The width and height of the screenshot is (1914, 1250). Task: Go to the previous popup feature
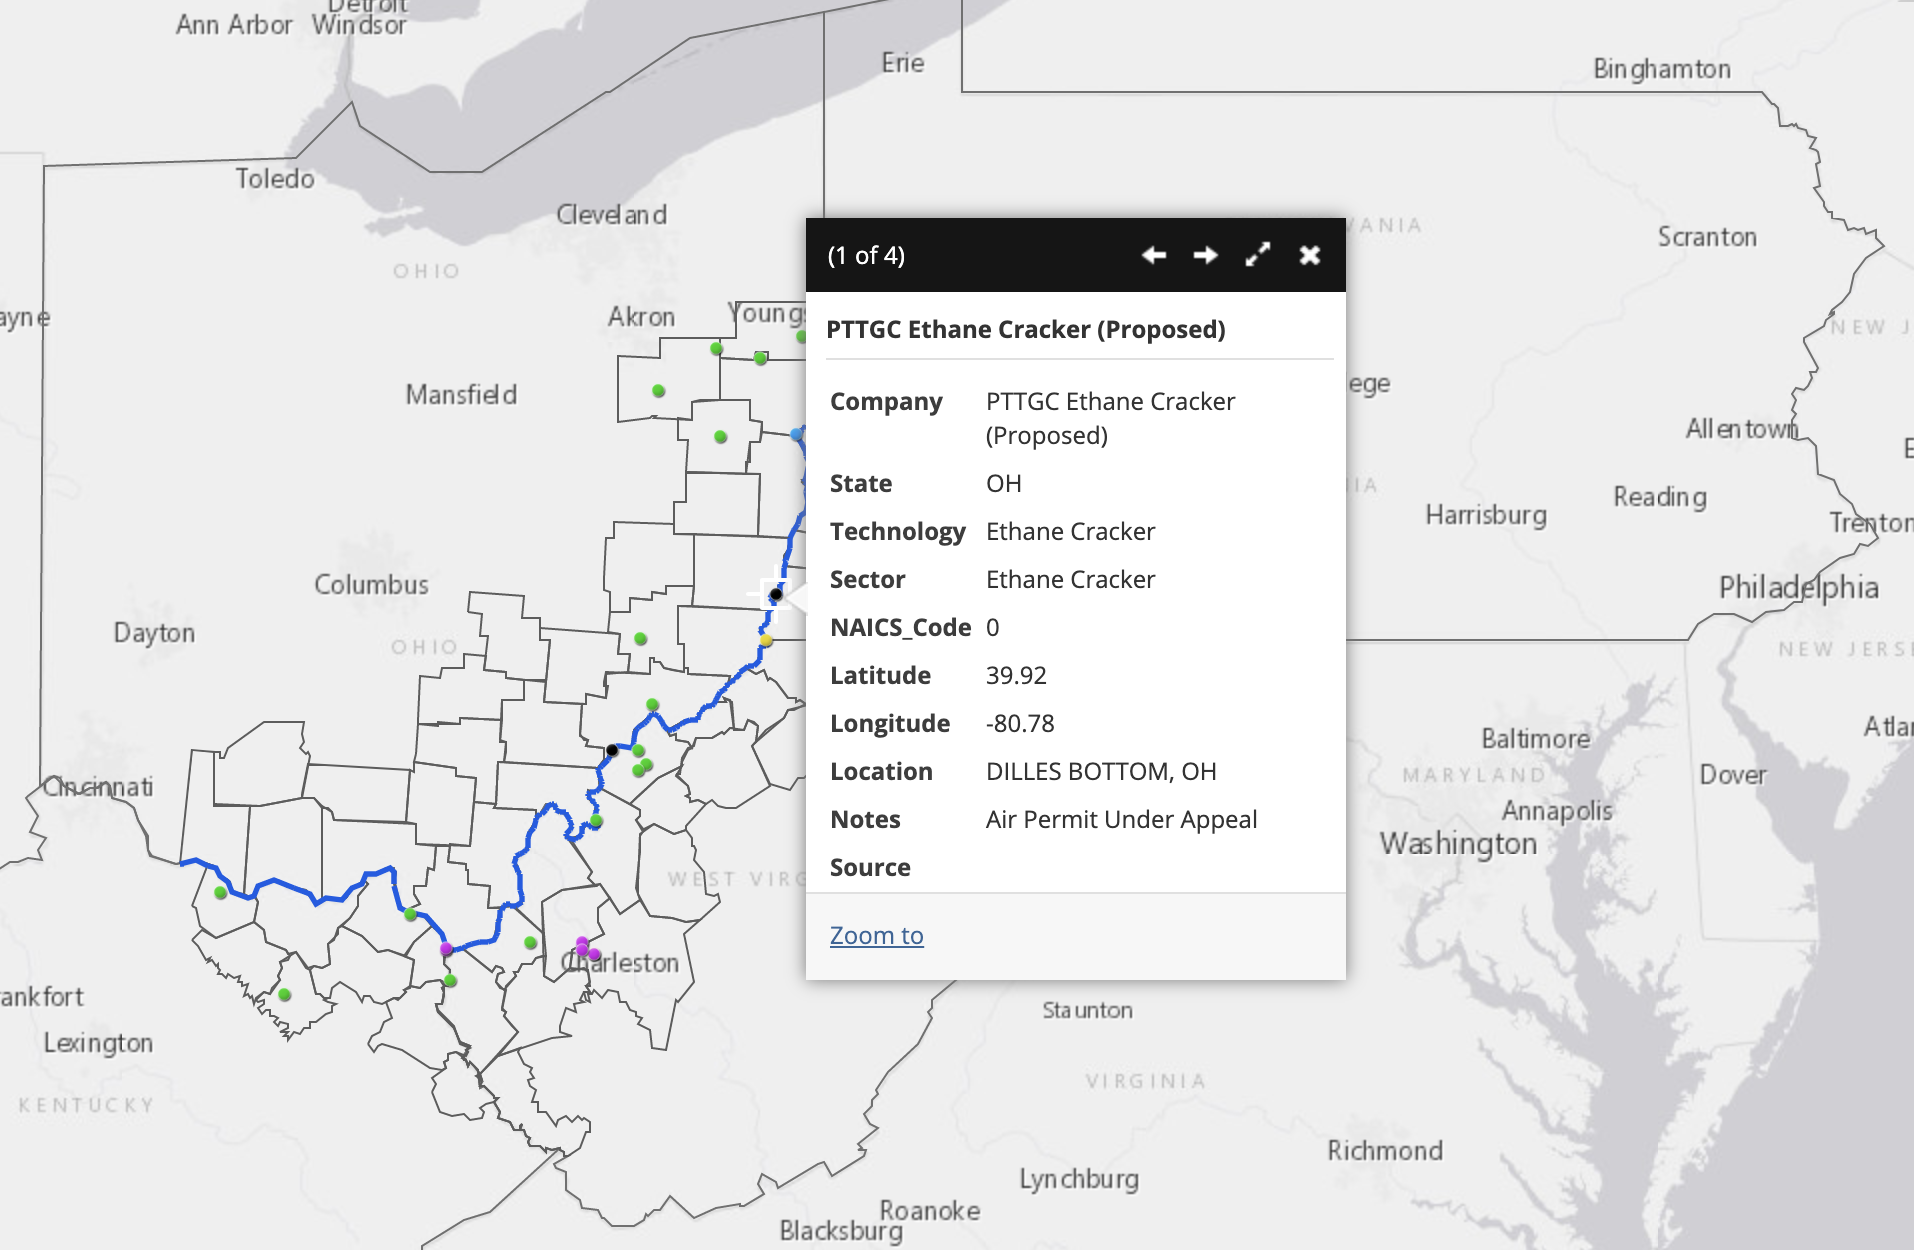(x=1154, y=255)
